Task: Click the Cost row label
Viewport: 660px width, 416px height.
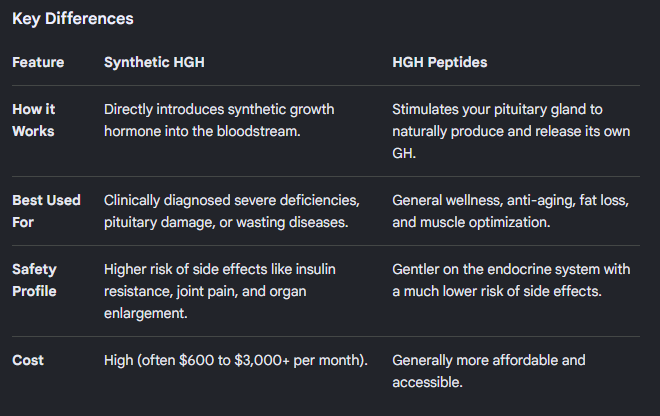Action: (x=28, y=360)
